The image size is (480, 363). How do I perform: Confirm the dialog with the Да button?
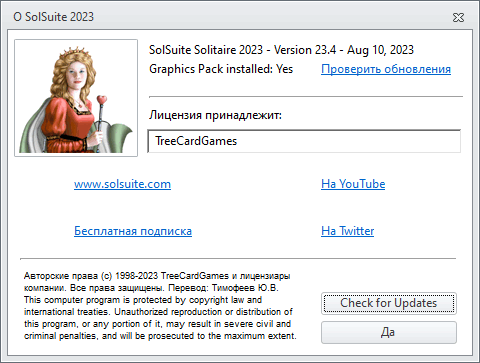tap(389, 332)
